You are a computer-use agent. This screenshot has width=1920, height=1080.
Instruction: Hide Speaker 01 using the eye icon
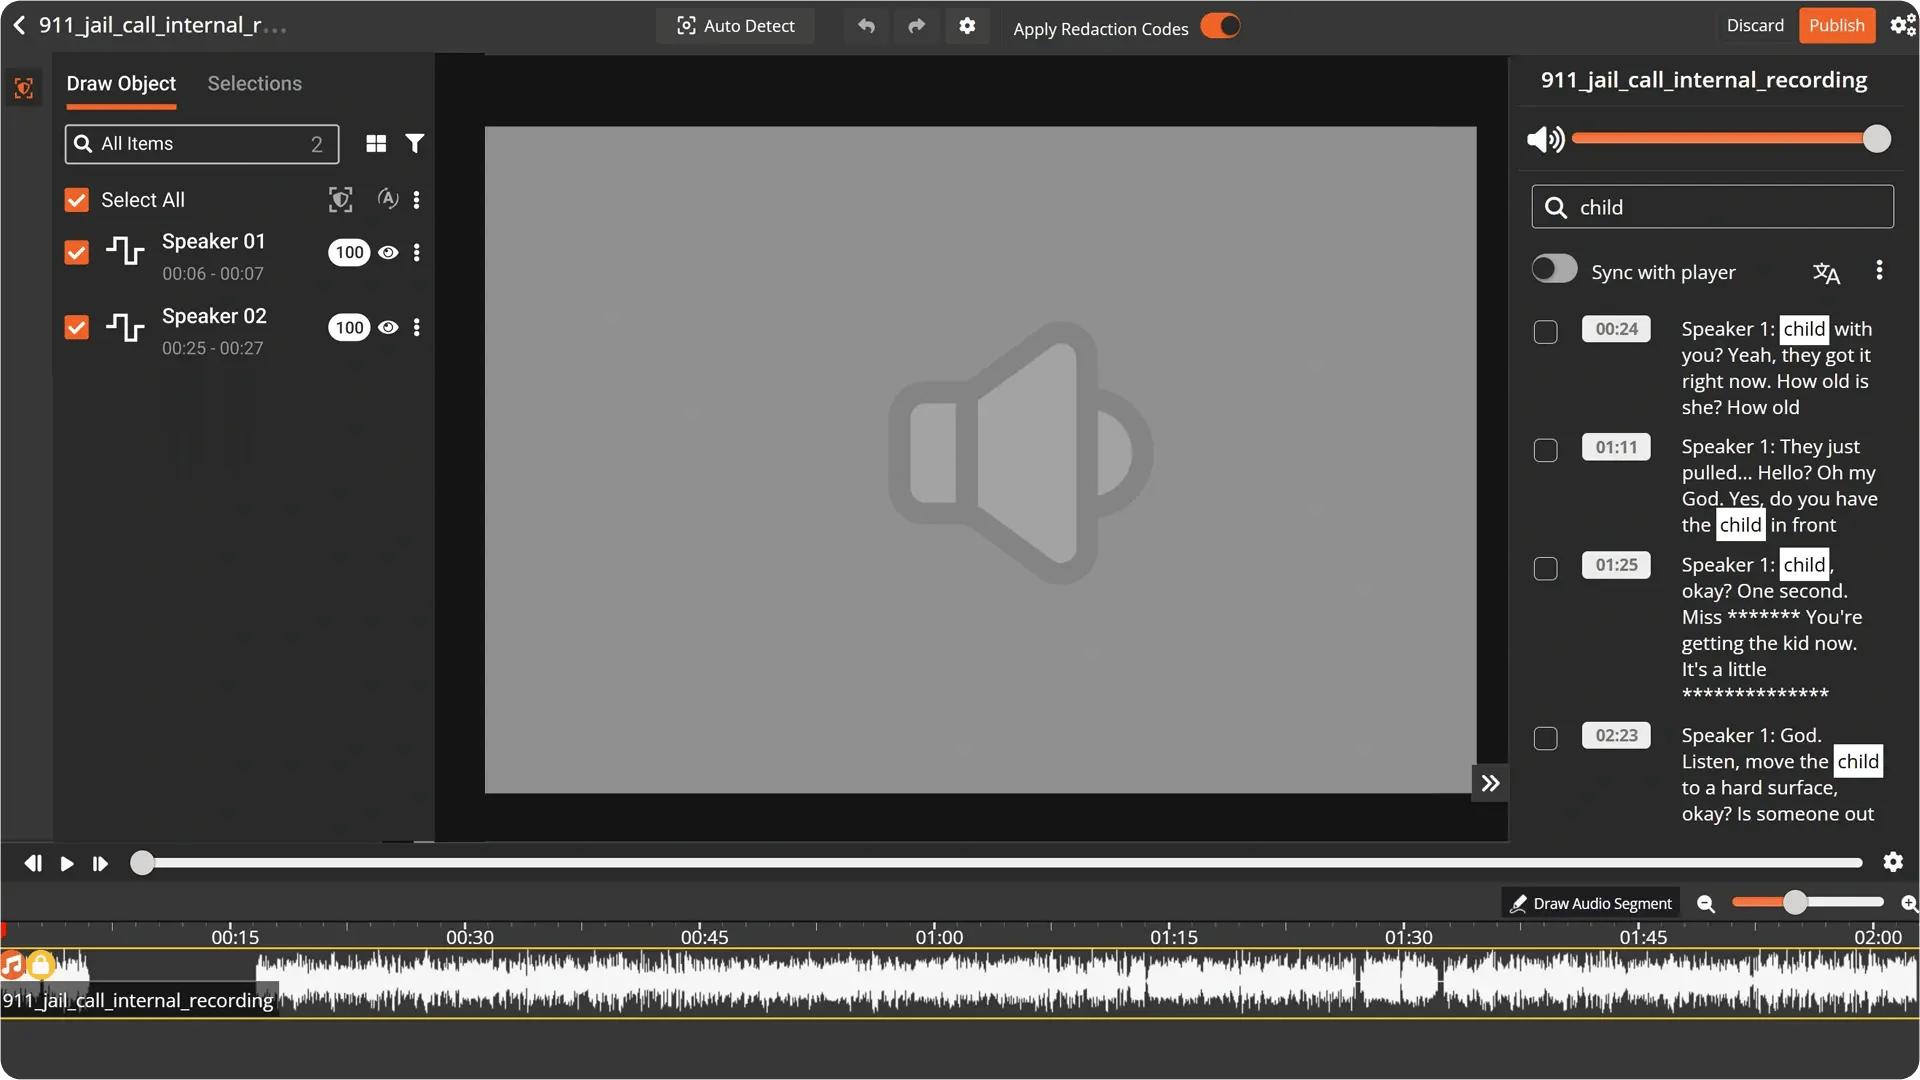tap(388, 252)
